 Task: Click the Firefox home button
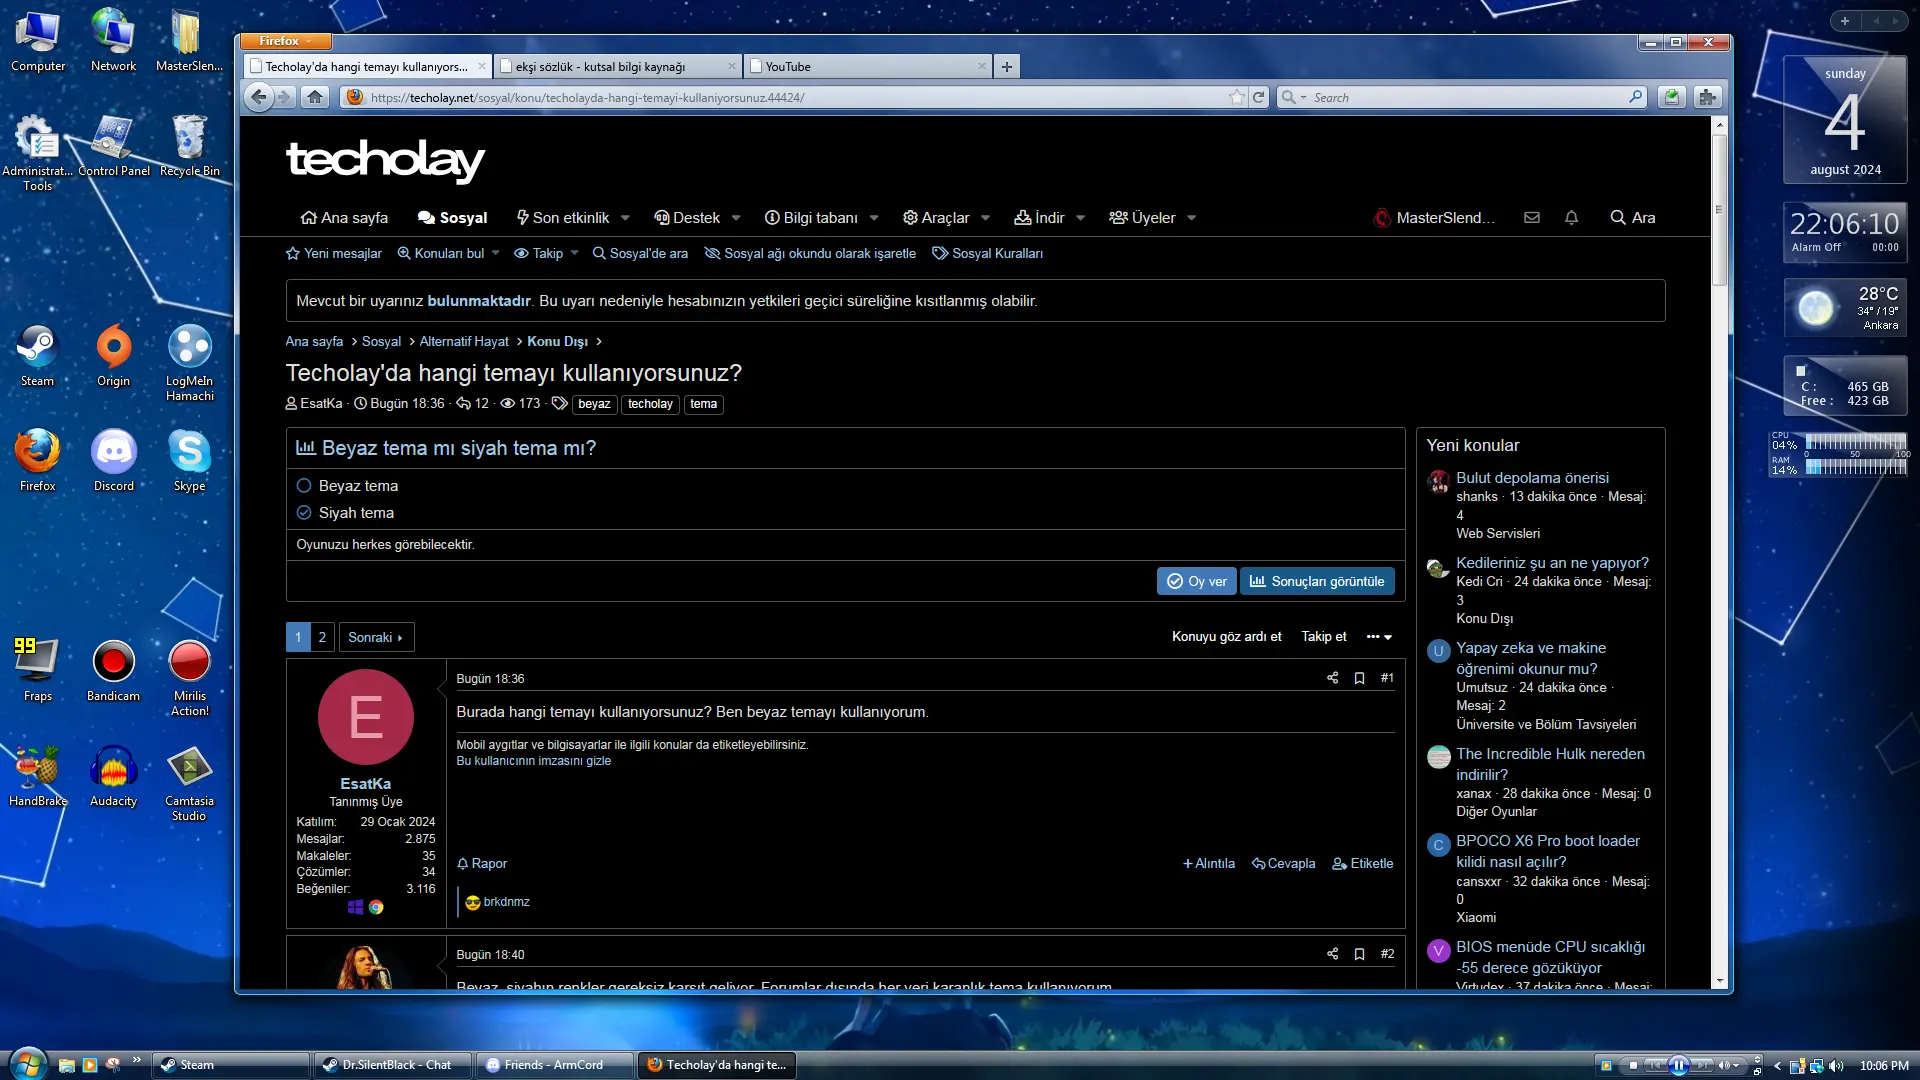tap(315, 97)
